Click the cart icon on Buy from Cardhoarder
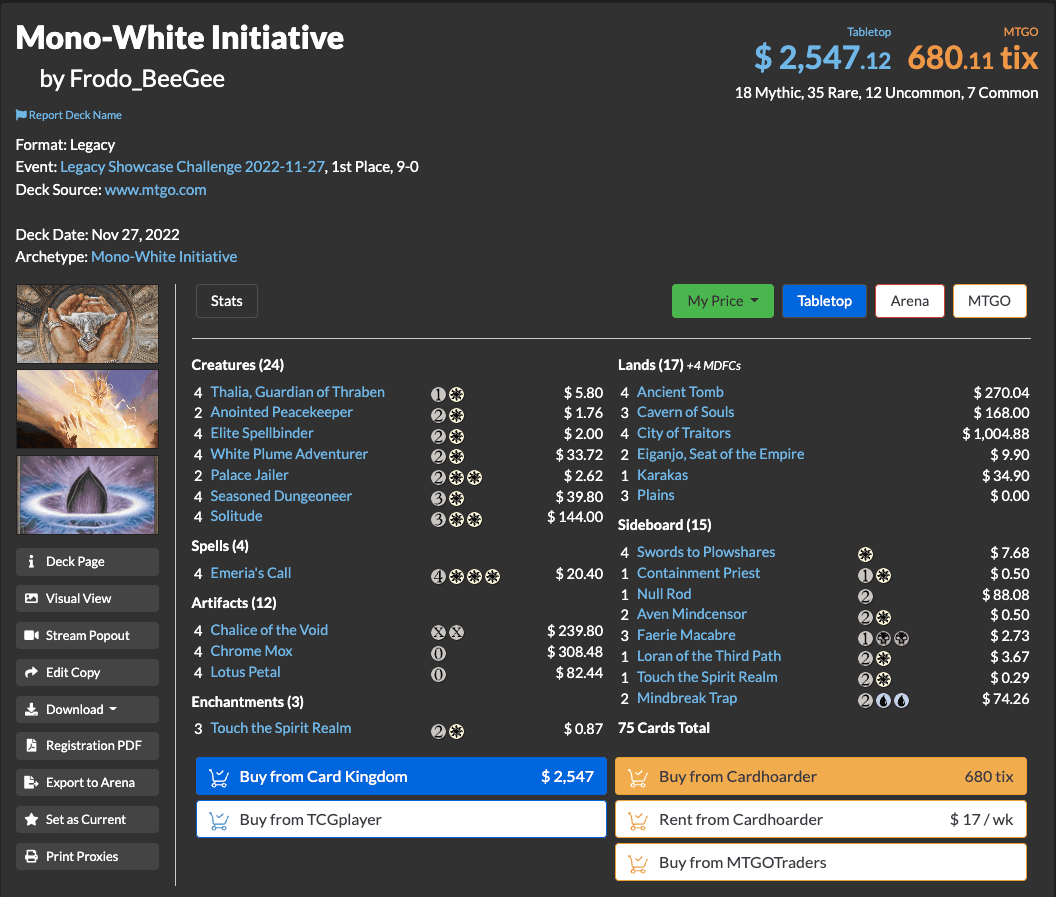The width and height of the screenshot is (1056, 897). tap(639, 775)
